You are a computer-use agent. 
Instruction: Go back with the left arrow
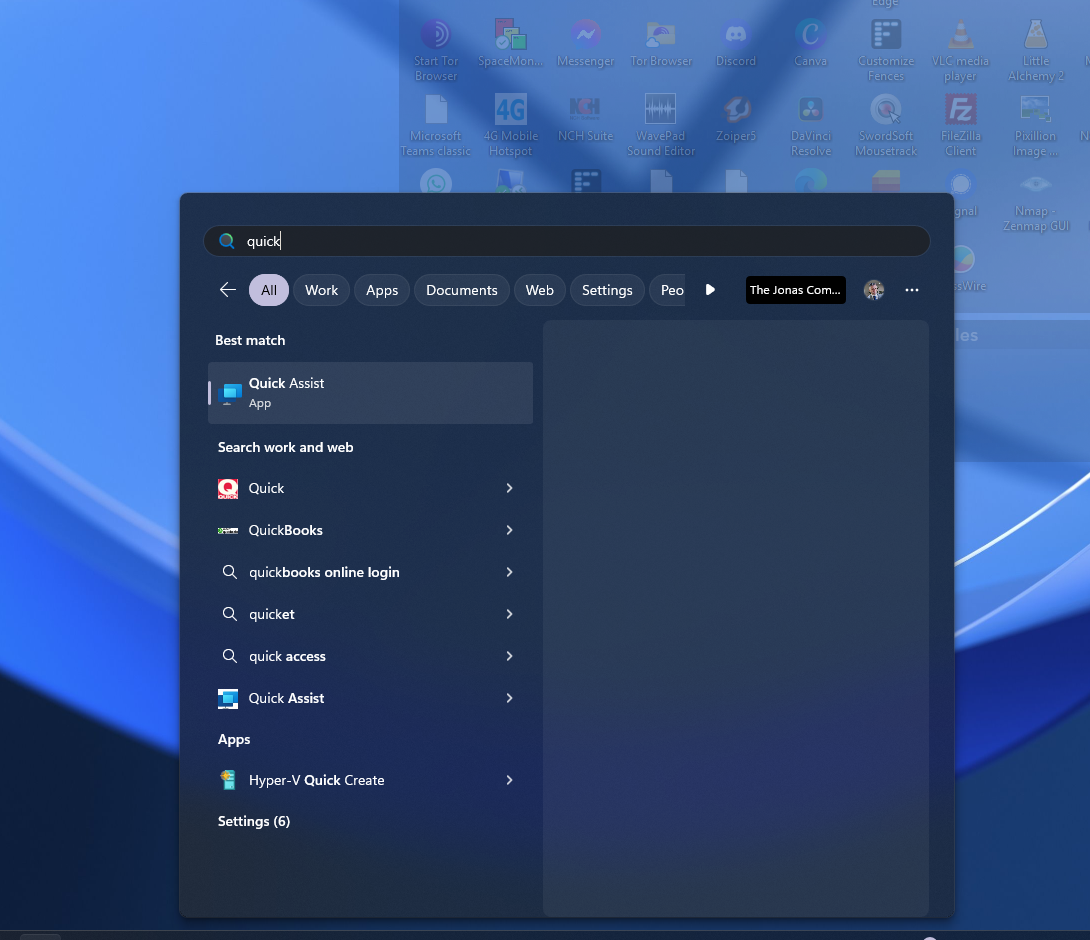228,290
